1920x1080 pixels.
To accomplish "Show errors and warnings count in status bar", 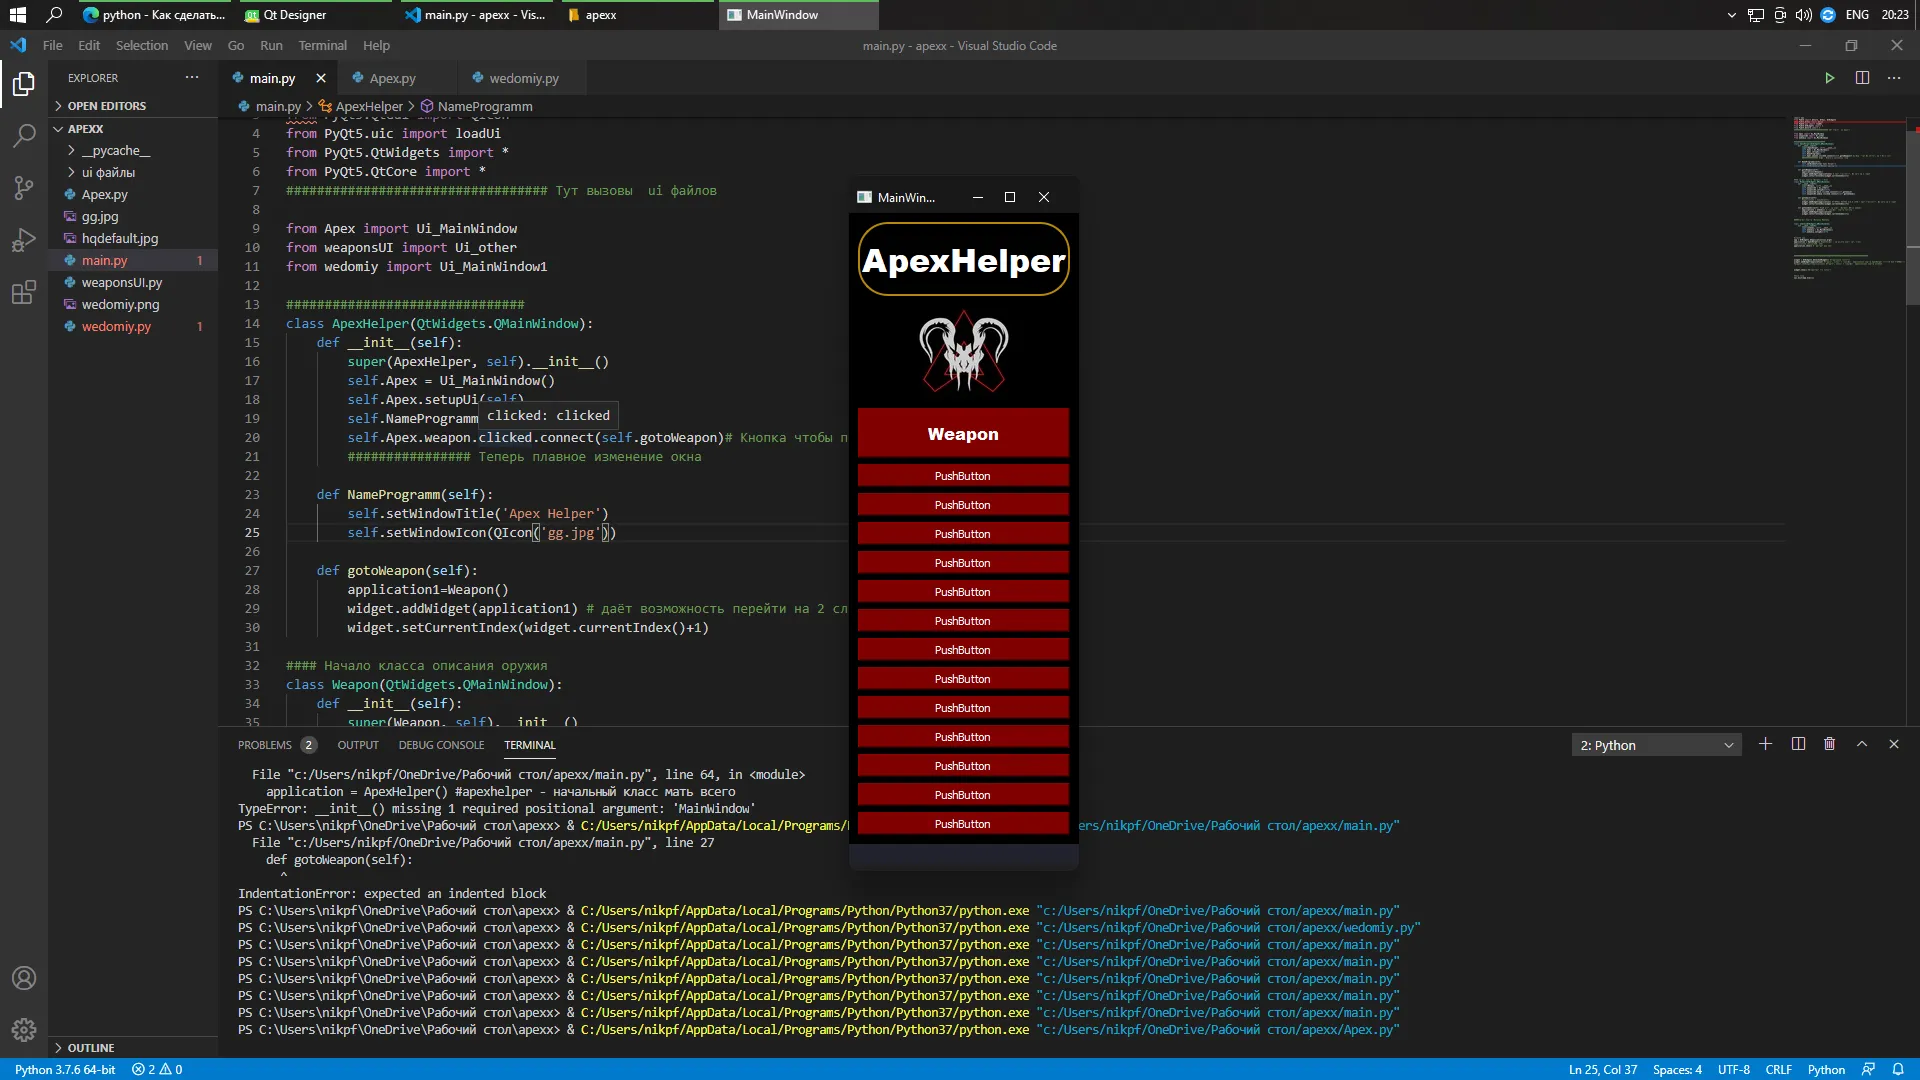I will [x=157, y=1069].
